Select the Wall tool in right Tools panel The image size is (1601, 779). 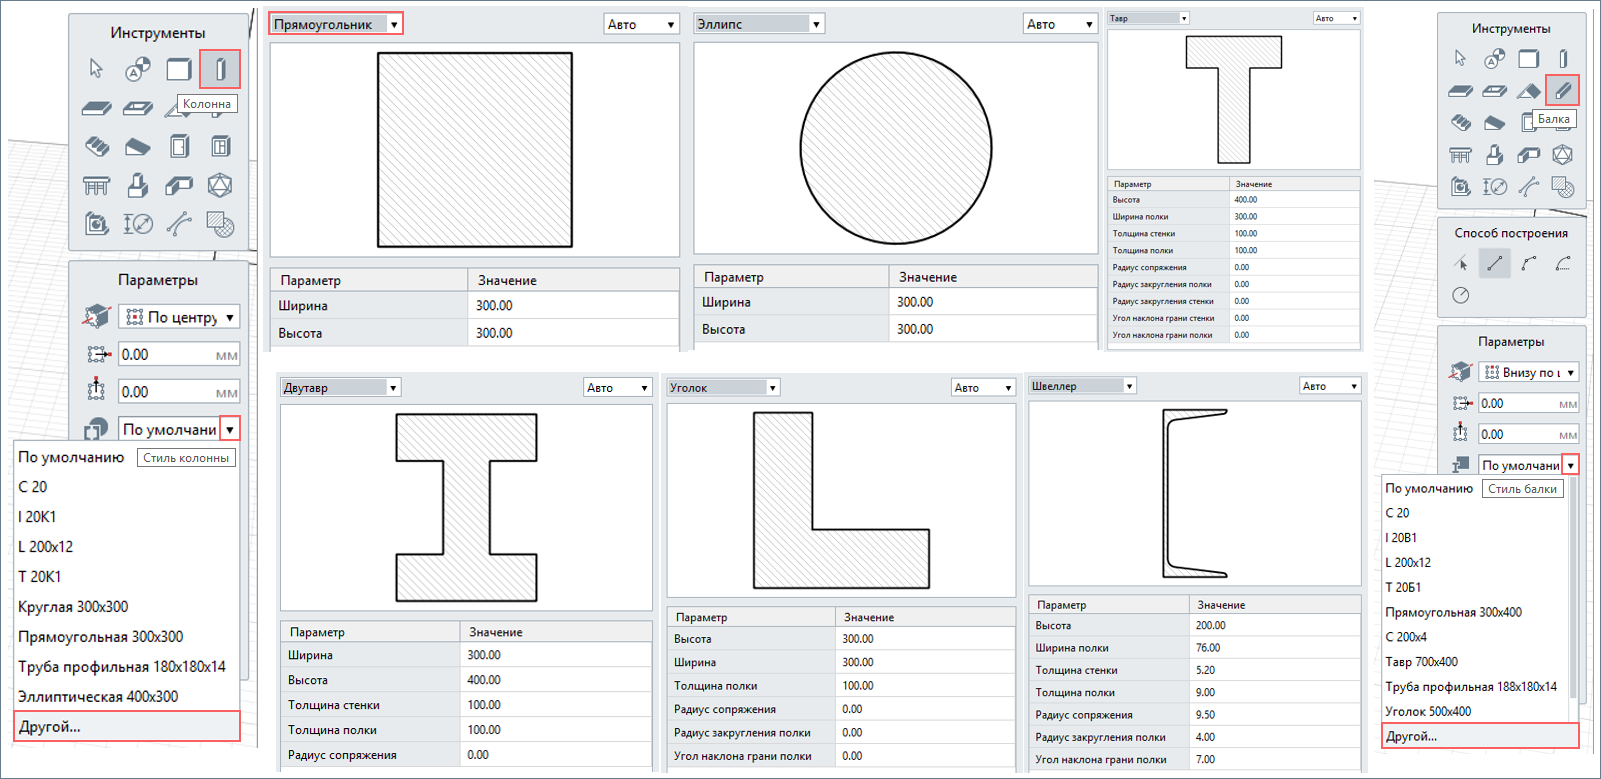pos(1529,58)
